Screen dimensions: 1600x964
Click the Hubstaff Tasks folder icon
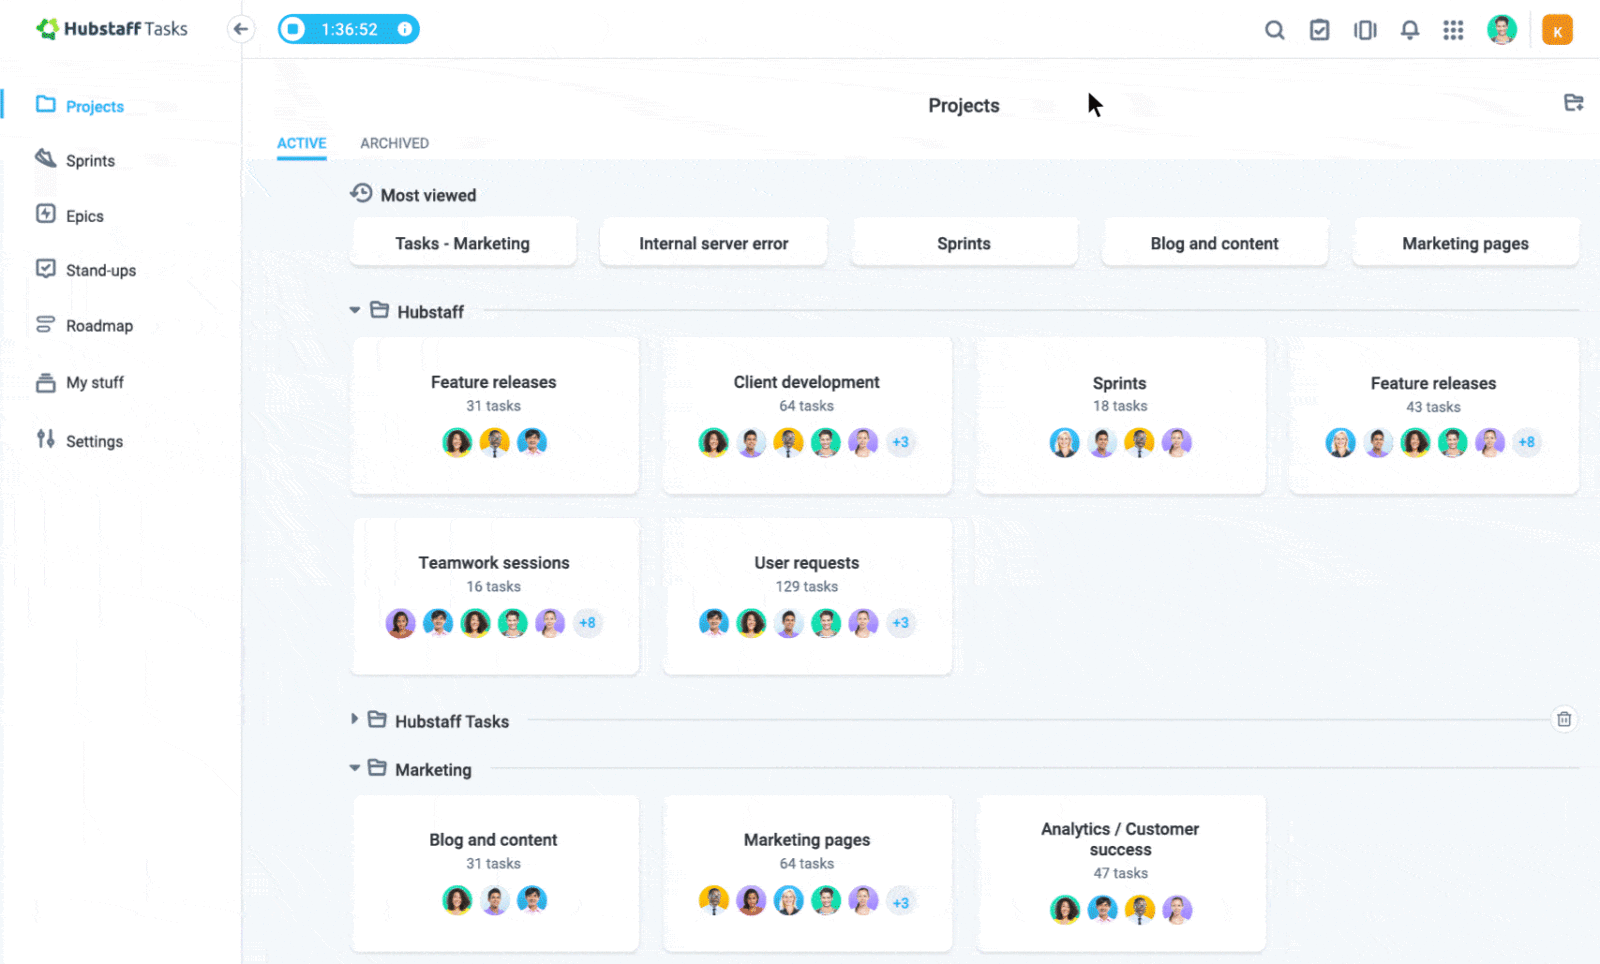click(x=377, y=719)
